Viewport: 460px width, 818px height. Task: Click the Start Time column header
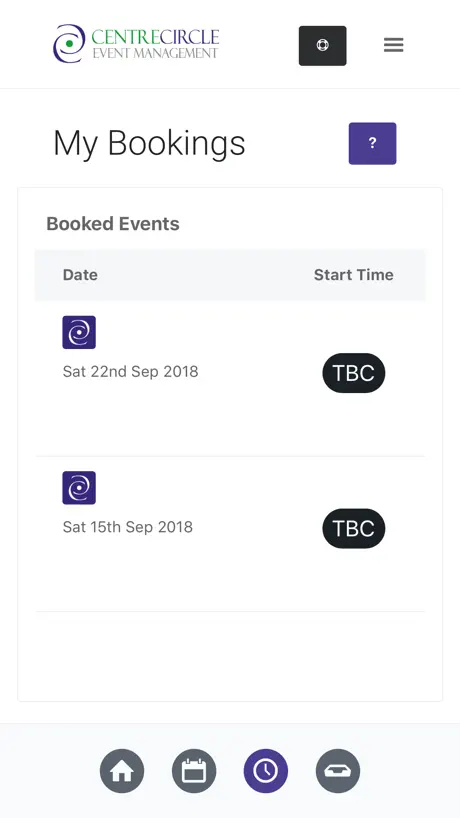pos(354,275)
